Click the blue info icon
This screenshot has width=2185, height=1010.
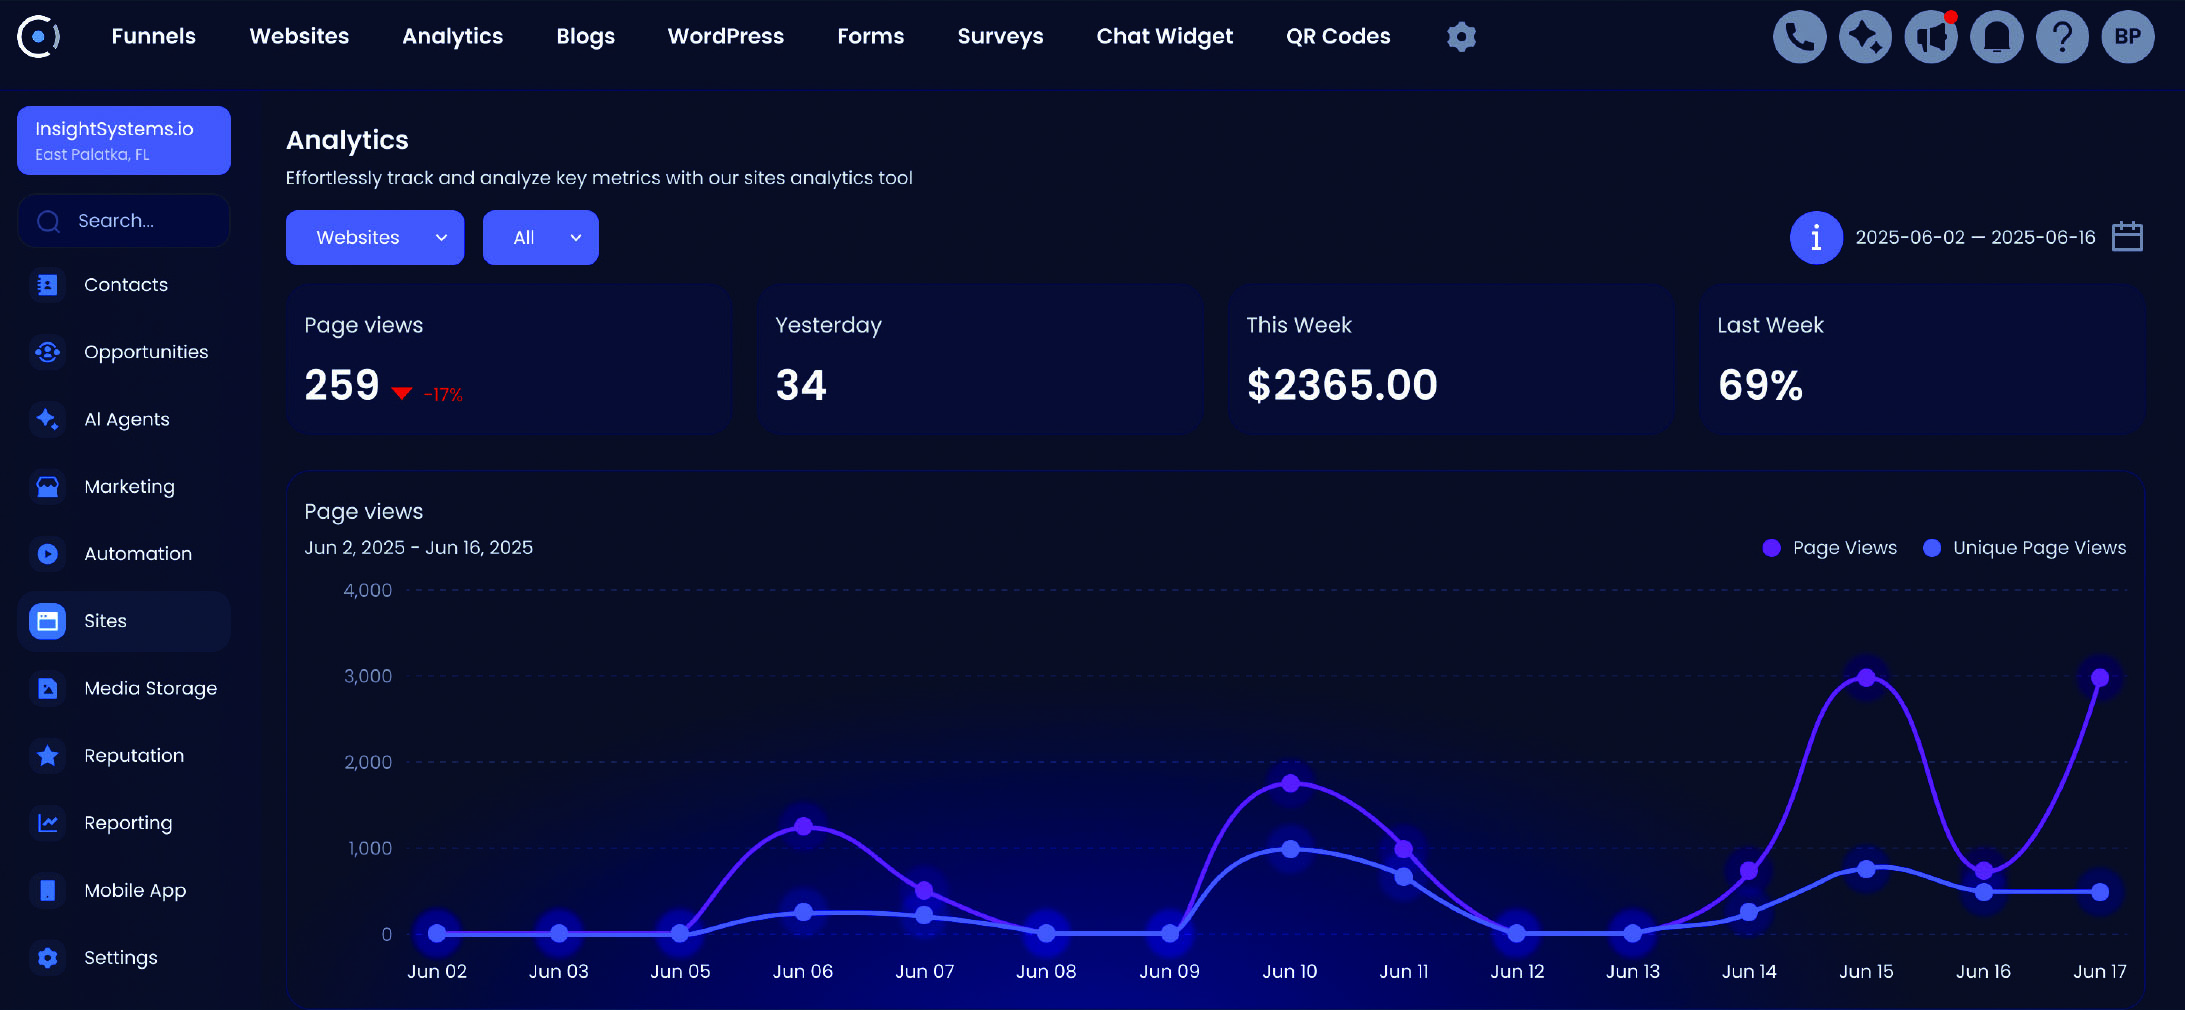point(1815,237)
